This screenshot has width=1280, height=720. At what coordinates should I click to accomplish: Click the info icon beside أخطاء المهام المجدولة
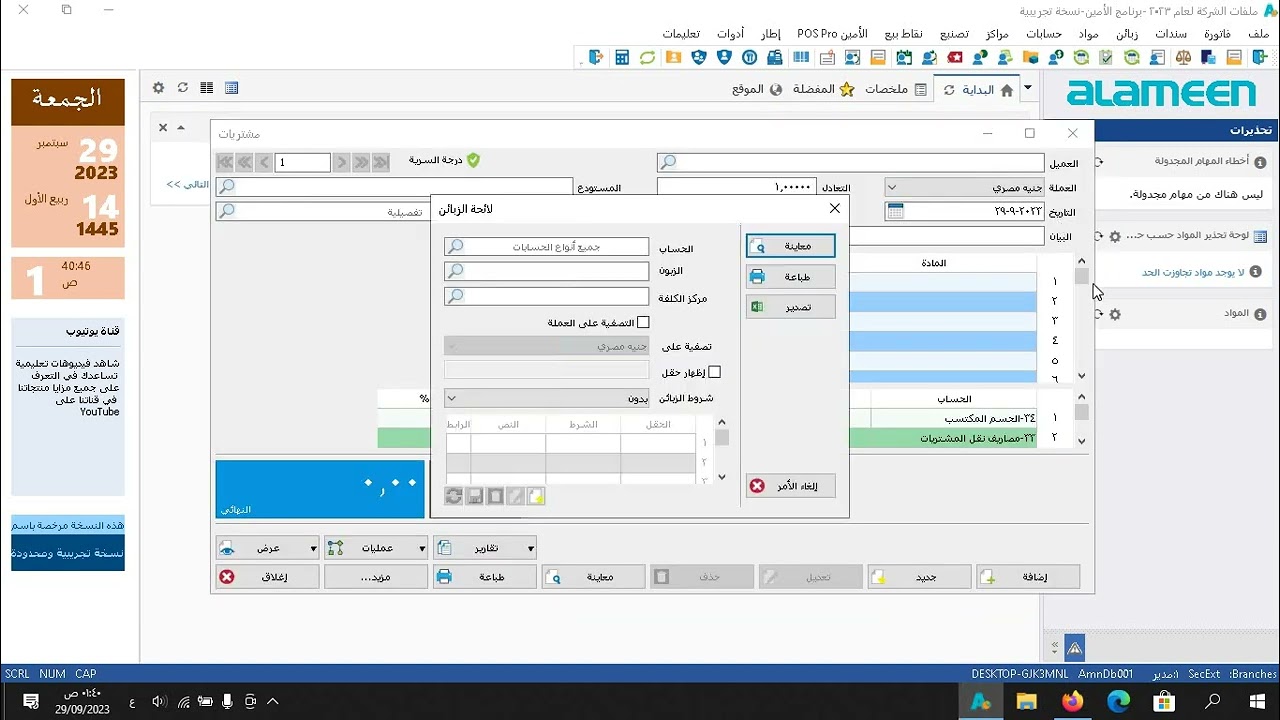(x=1260, y=162)
